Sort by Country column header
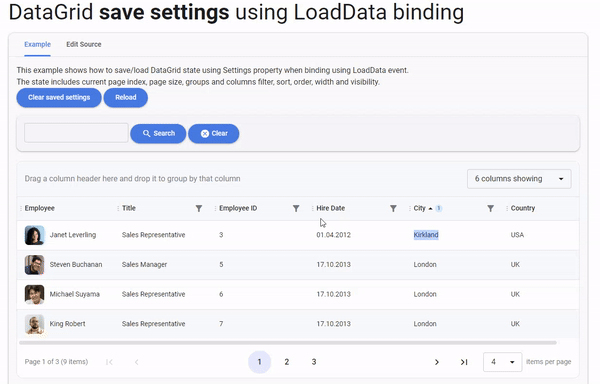The width and height of the screenshot is (600, 384). [x=523, y=208]
